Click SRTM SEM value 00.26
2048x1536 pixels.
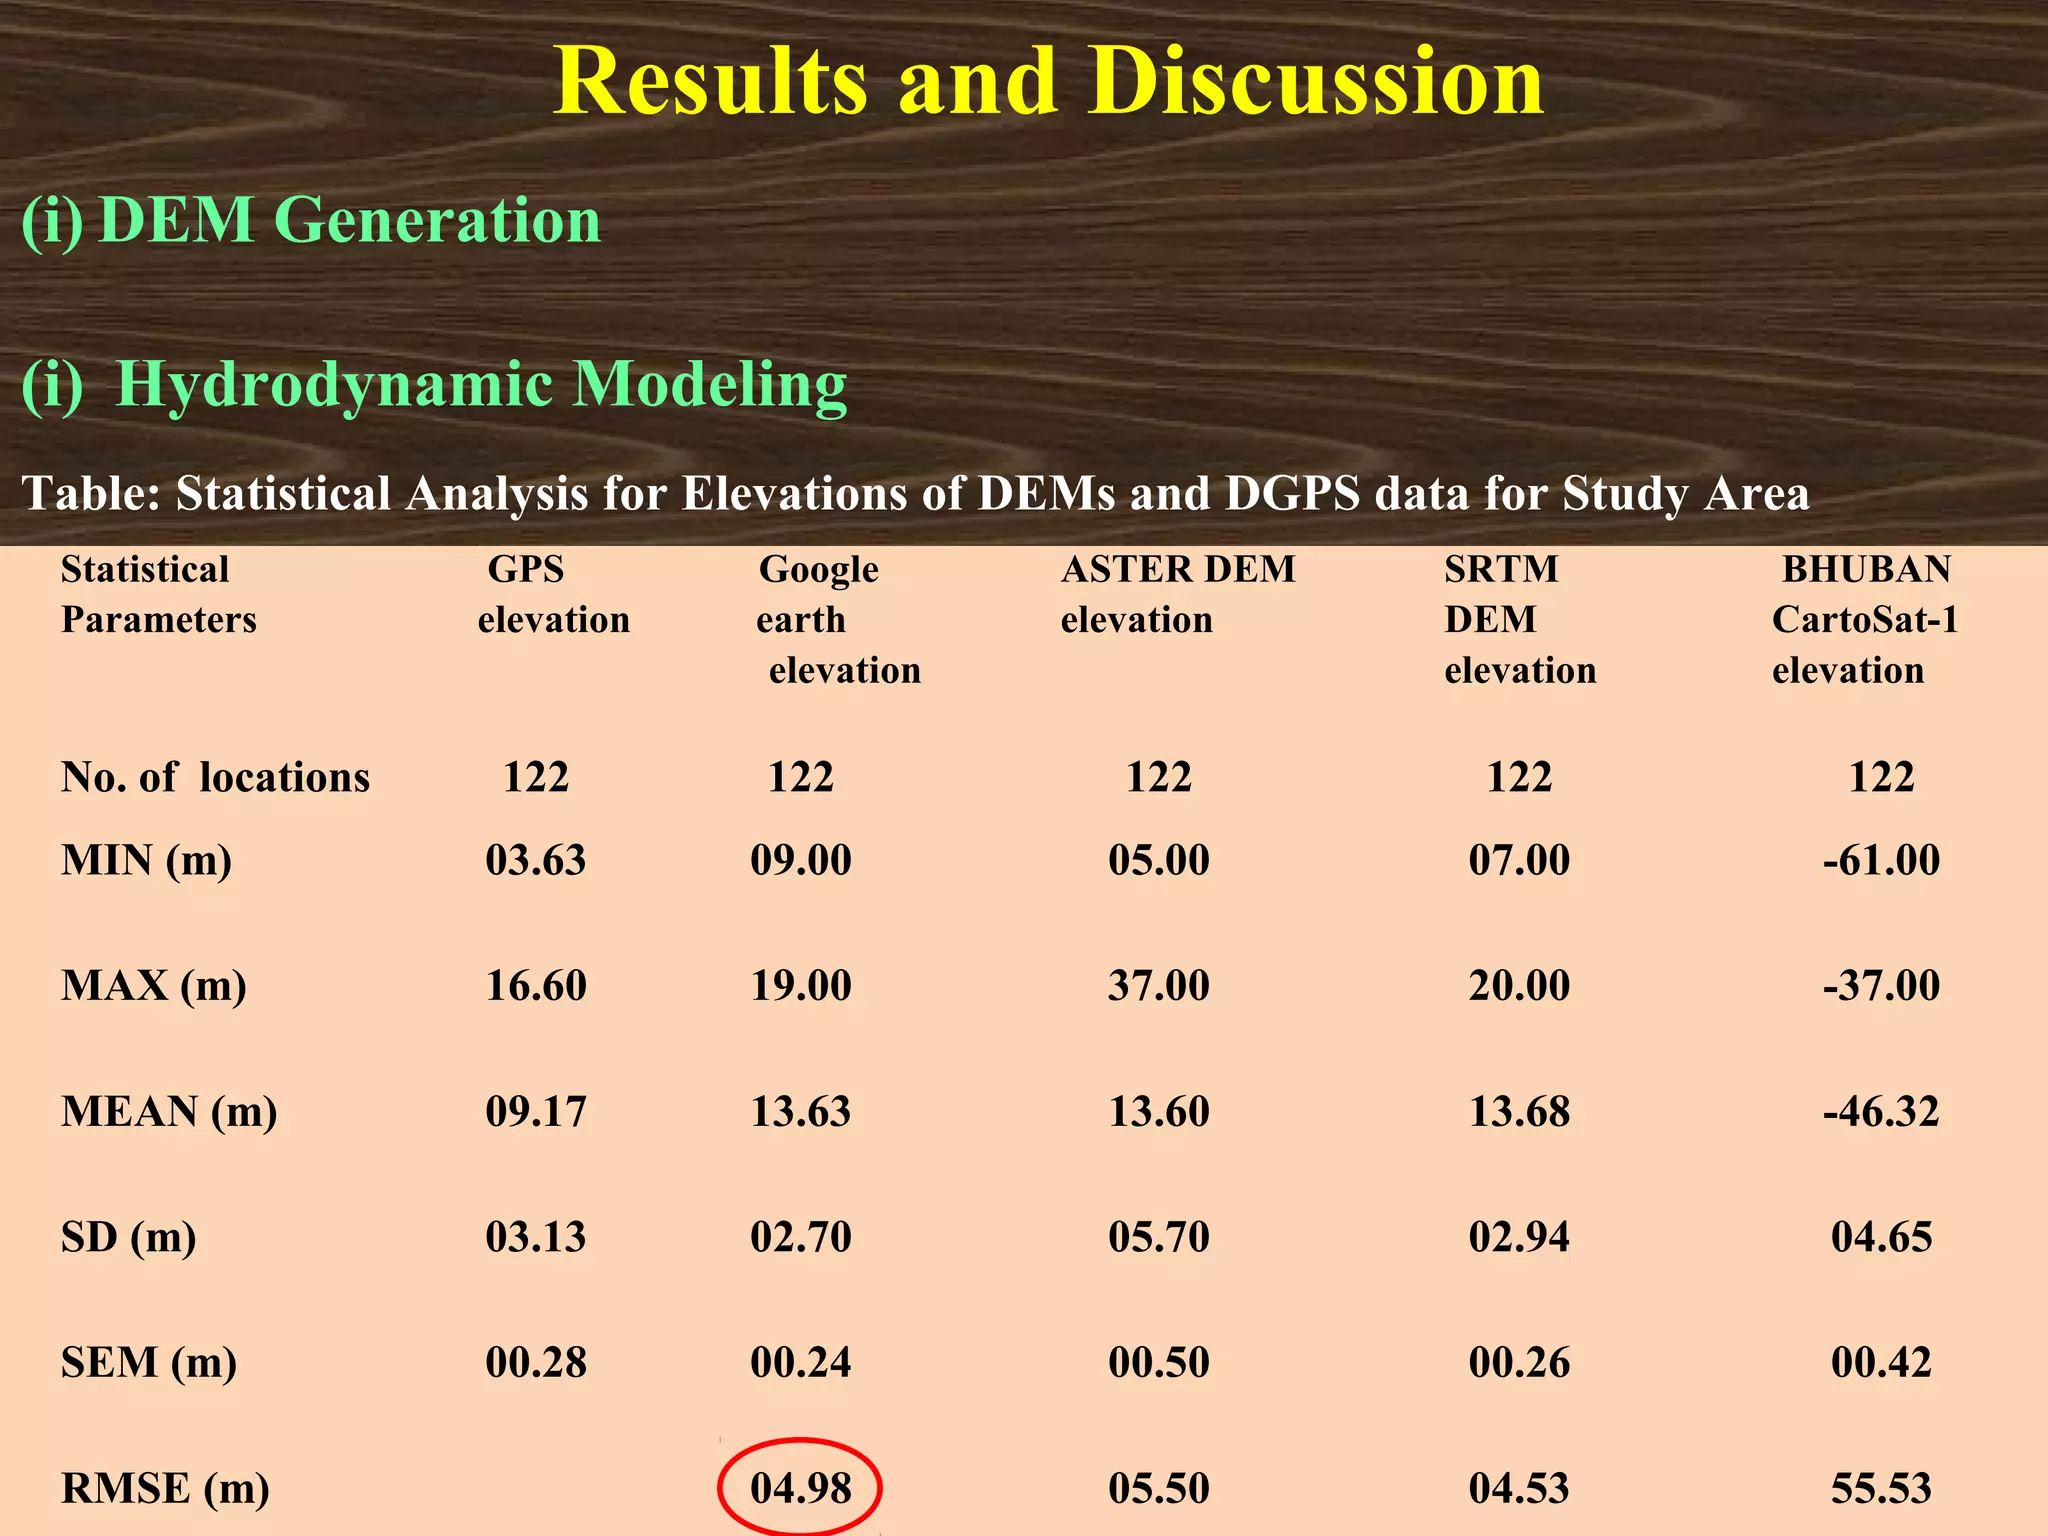point(1519,1364)
